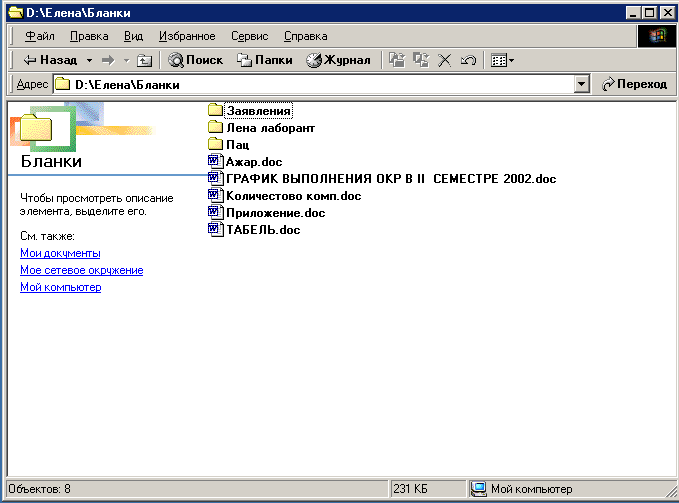Click the file name Количестово комп.doc
The height and width of the screenshot is (503, 679).
(x=294, y=196)
